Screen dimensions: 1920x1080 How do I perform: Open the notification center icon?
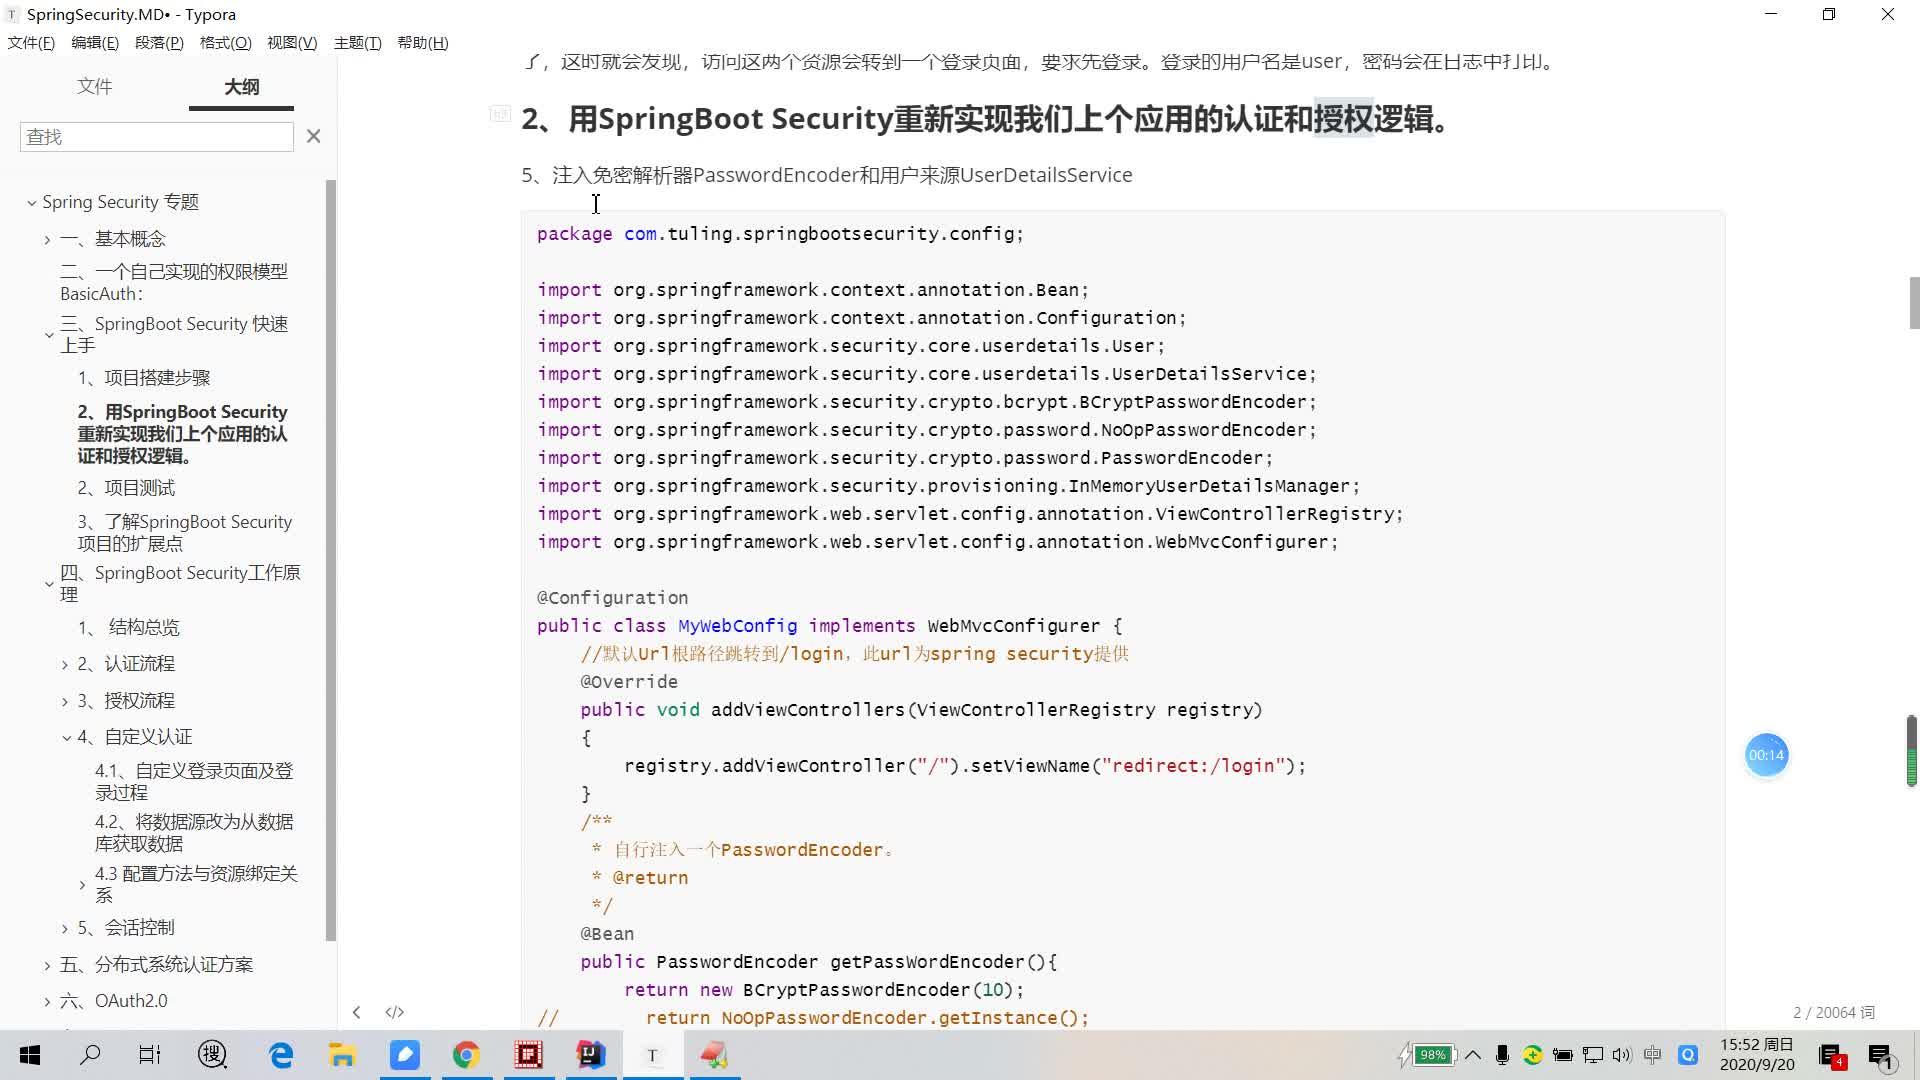pos(1879,1056)
